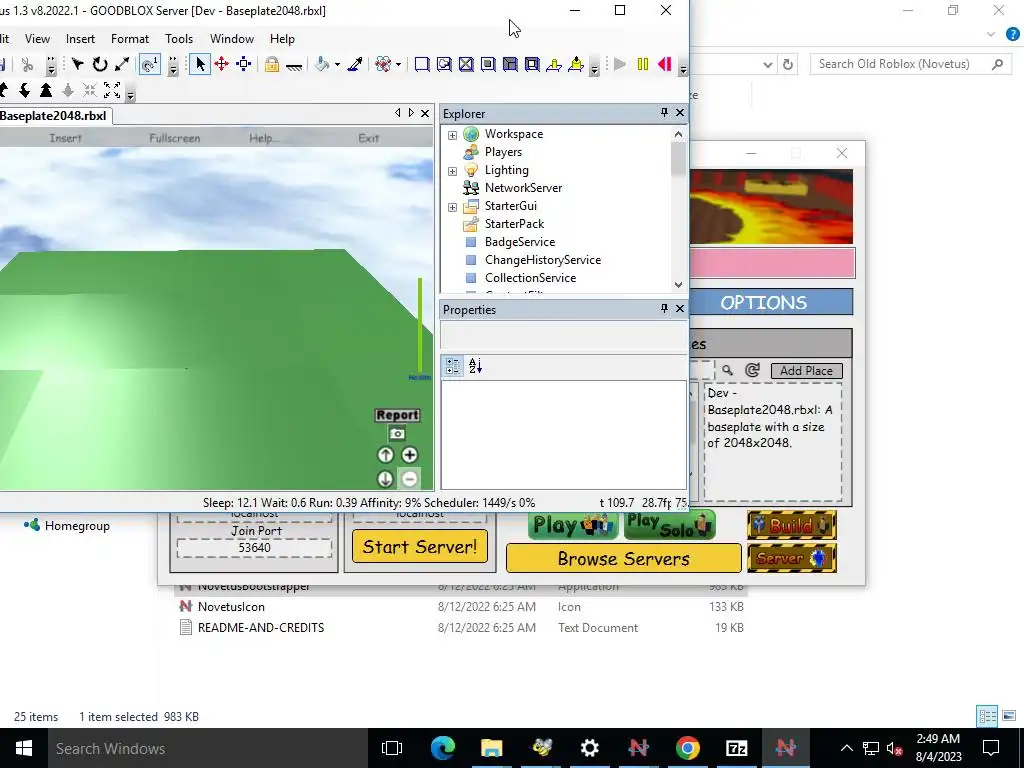Select the Dropper color picker tool

pos(355,64)
